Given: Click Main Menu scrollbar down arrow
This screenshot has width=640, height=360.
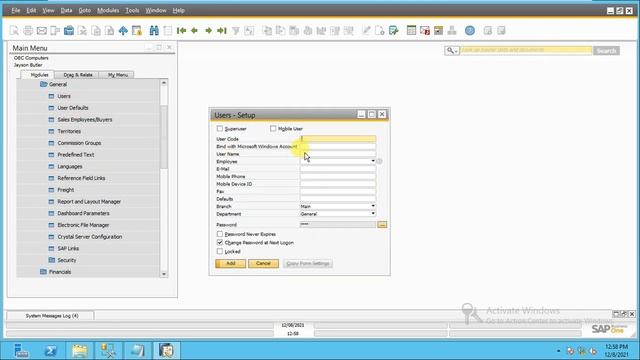Looking at the screenshot, I should [164, 274].
